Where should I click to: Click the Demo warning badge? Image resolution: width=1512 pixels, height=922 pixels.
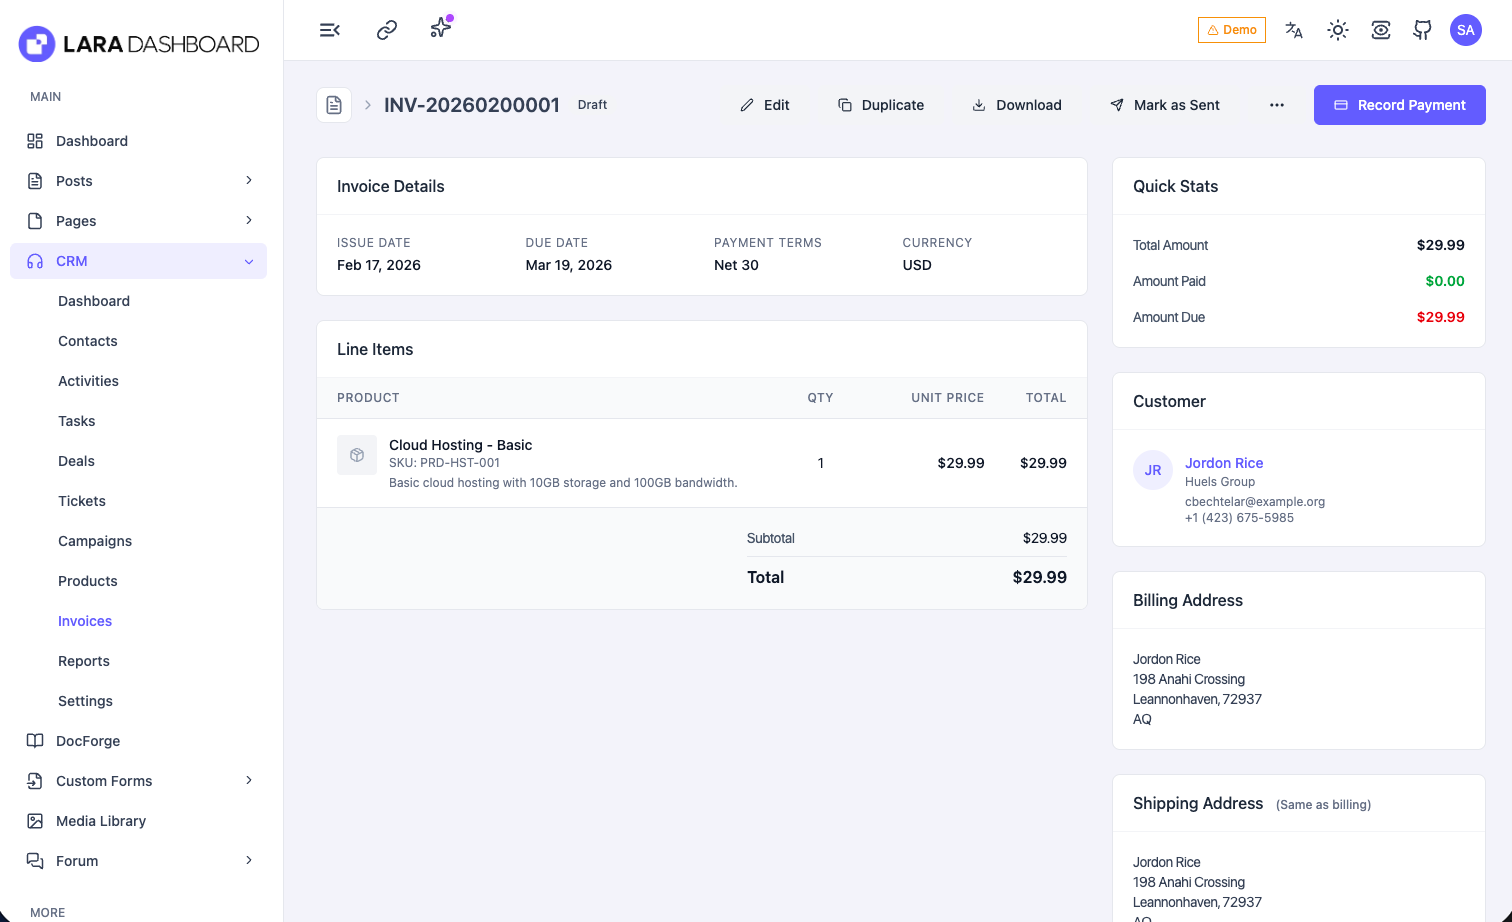click(1231, 30)
